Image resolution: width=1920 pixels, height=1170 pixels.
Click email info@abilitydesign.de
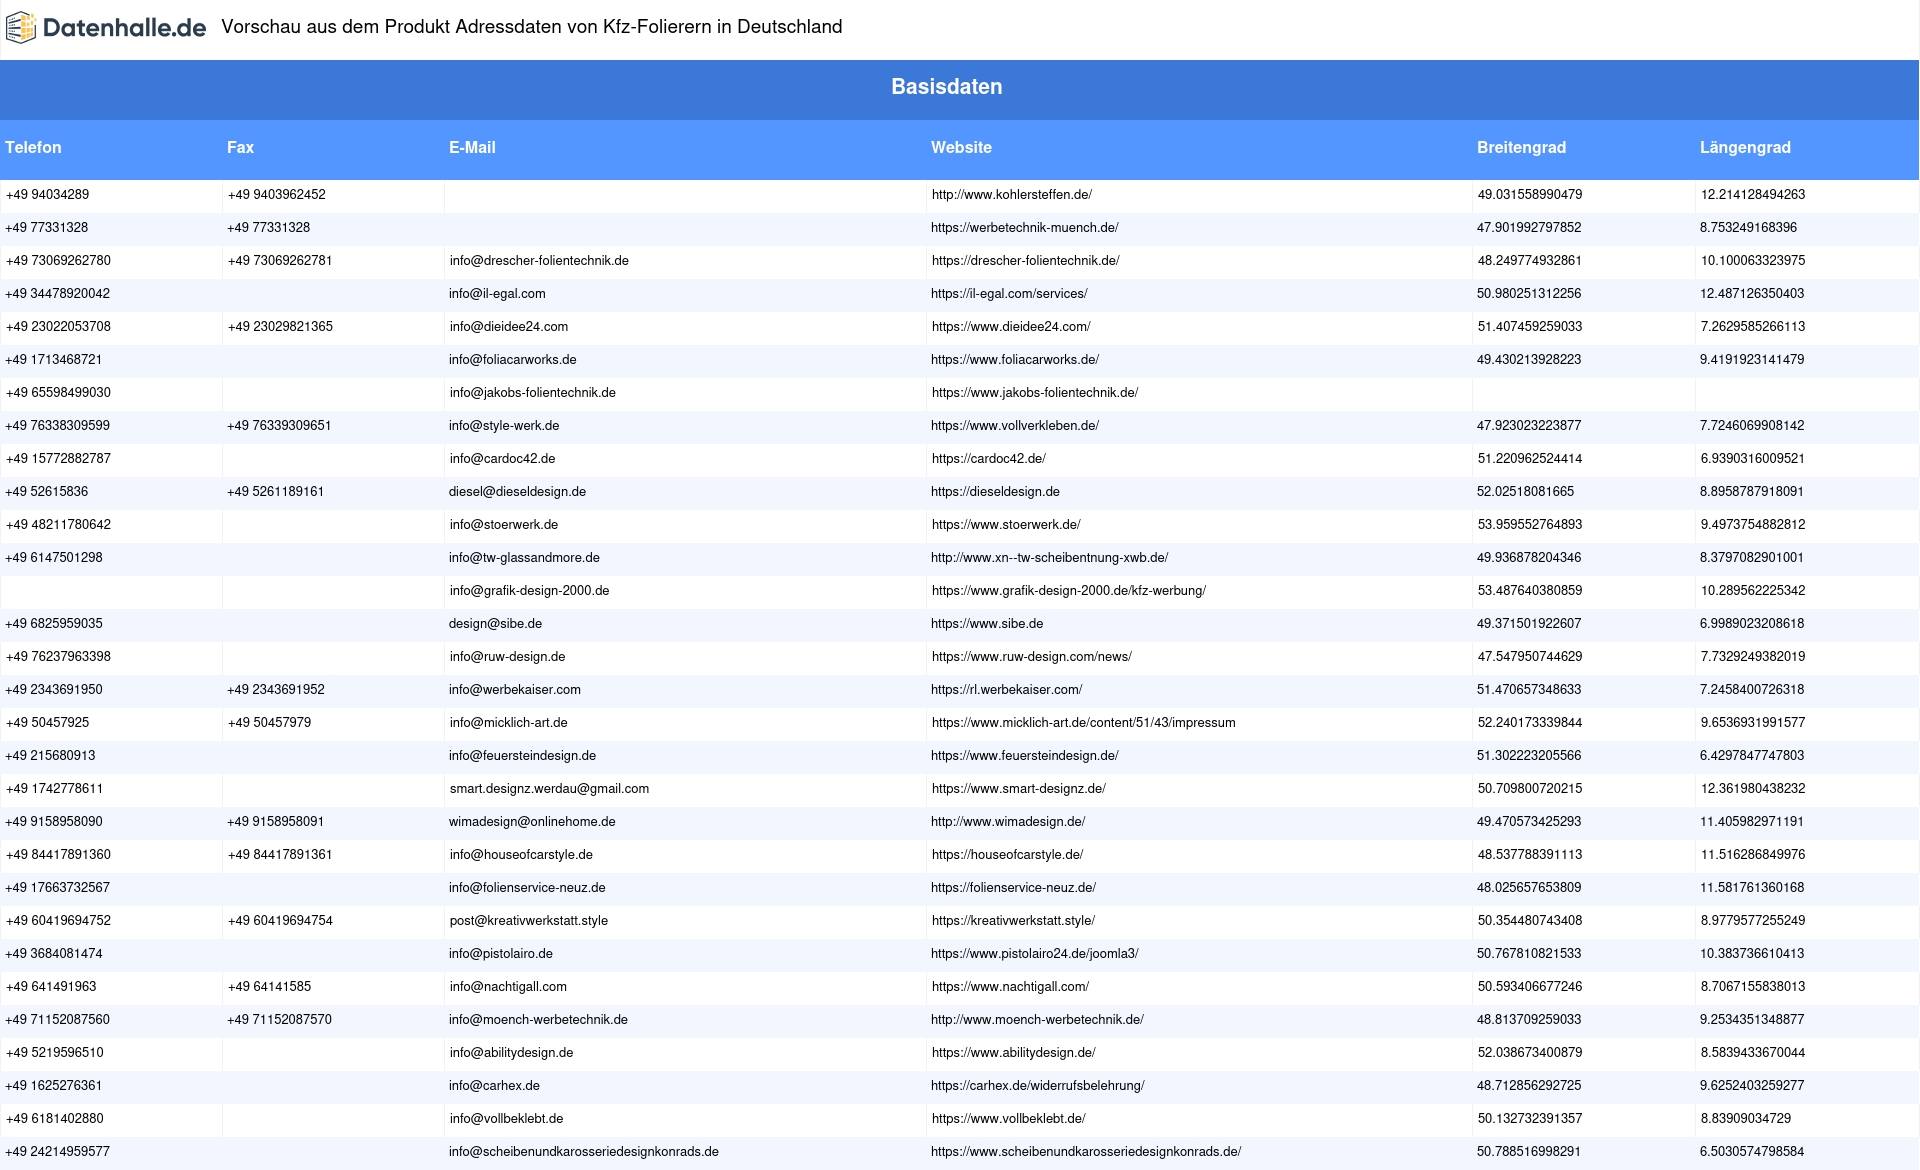tap(511, 1053)
